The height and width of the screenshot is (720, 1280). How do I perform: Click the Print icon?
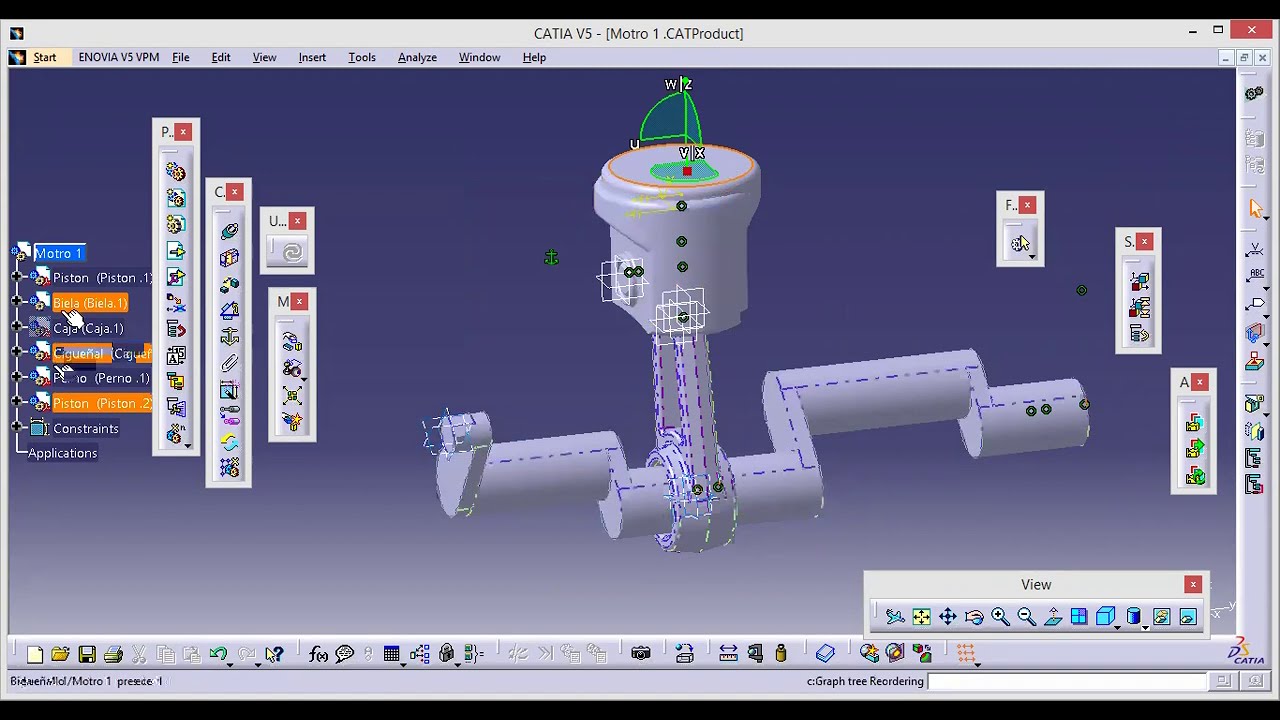pyautogui.click(x=113, y=654)
